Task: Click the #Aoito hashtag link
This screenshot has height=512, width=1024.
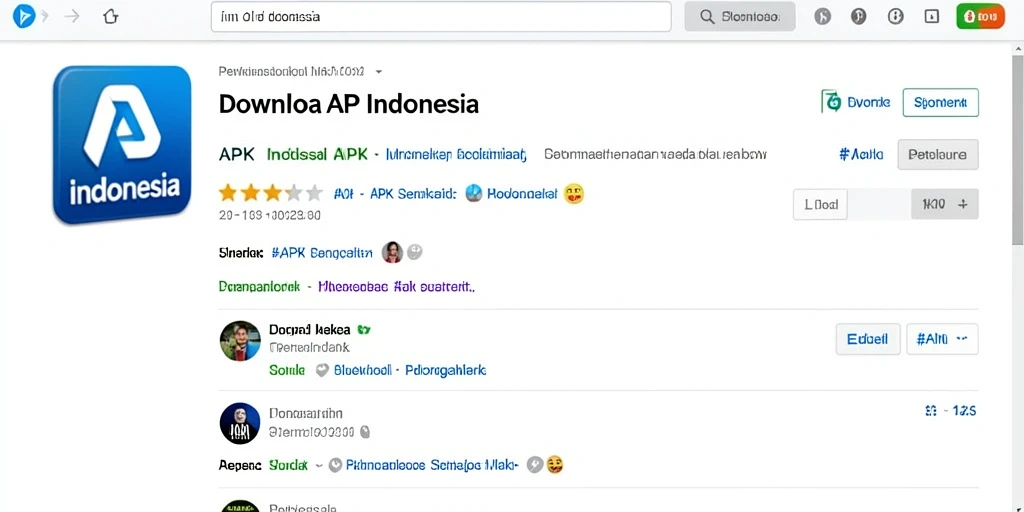Action: coord(861,154)
